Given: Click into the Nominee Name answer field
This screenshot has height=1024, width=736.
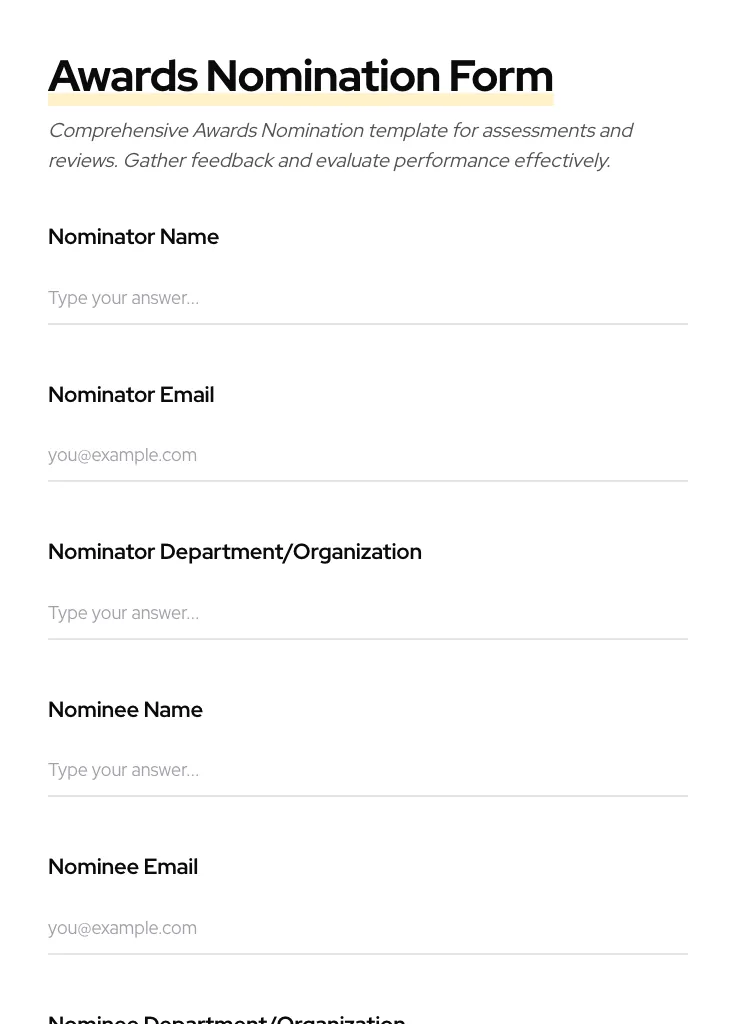Looking at the screenshot, I should point(367,770).
